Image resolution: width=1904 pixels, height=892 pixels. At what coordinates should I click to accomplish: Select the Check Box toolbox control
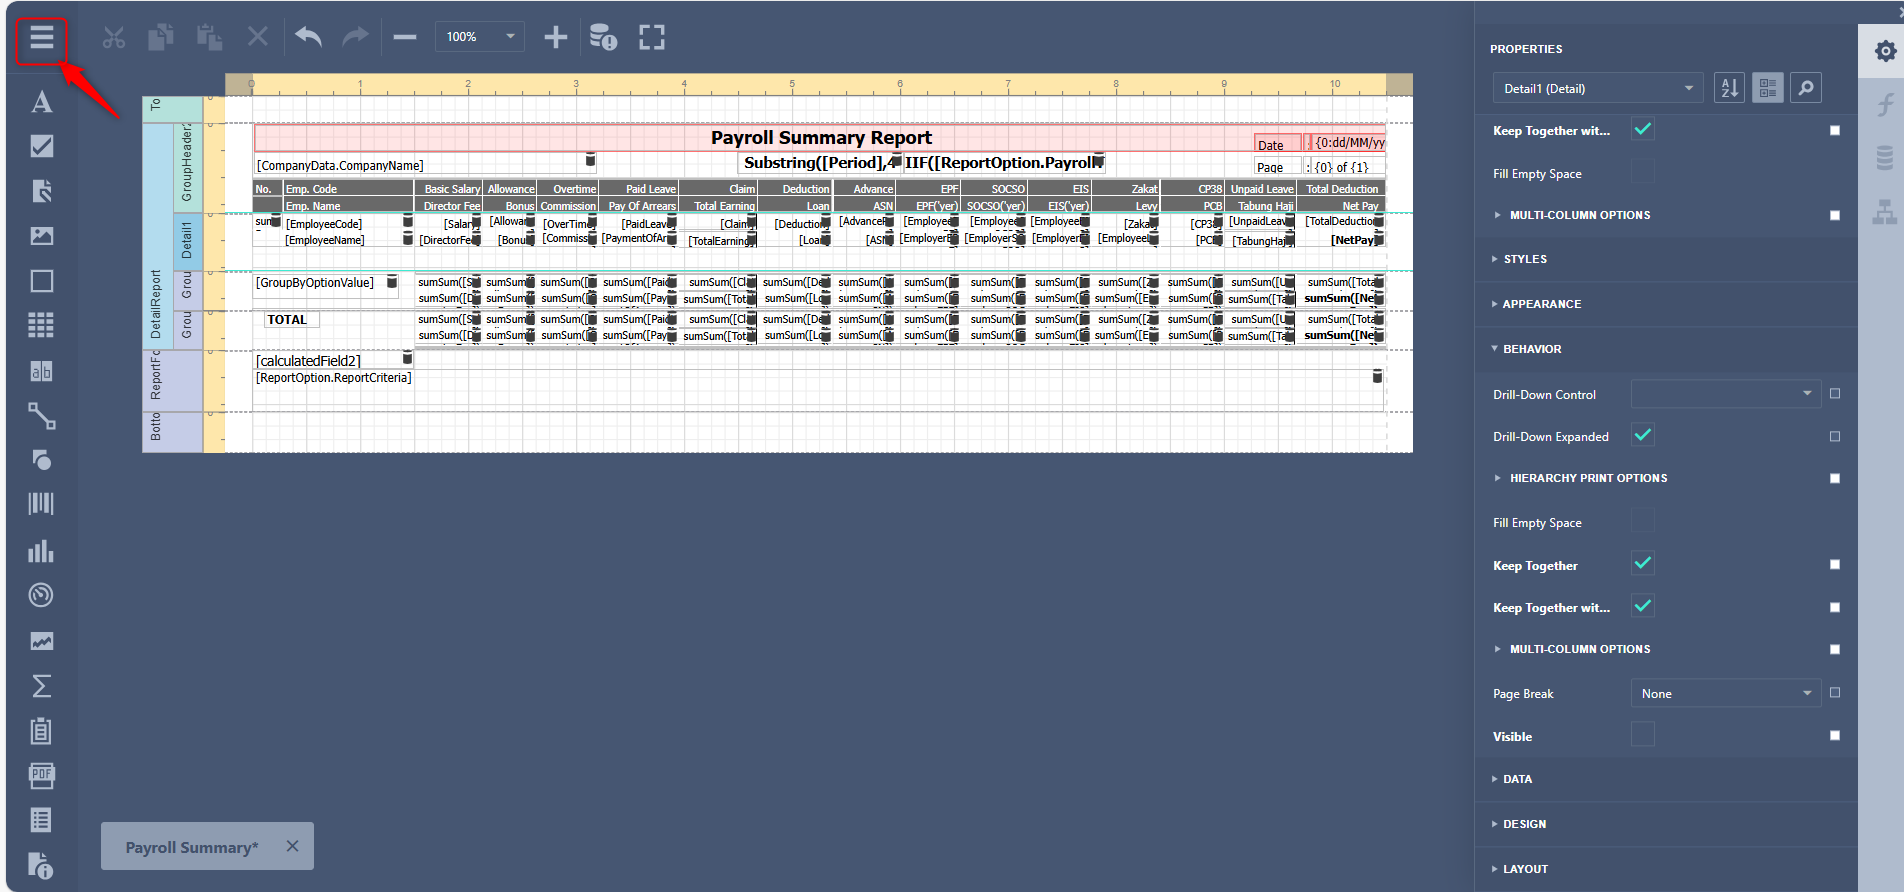pyautogui.click(x=41, y=146)
